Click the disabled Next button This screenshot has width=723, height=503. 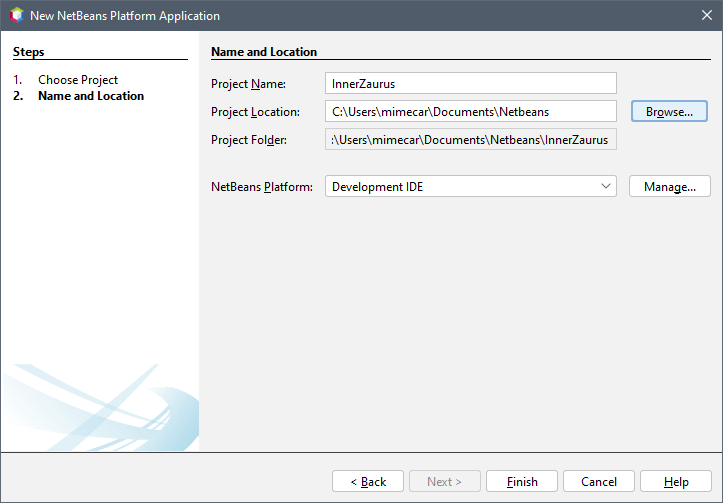point(444,481)
